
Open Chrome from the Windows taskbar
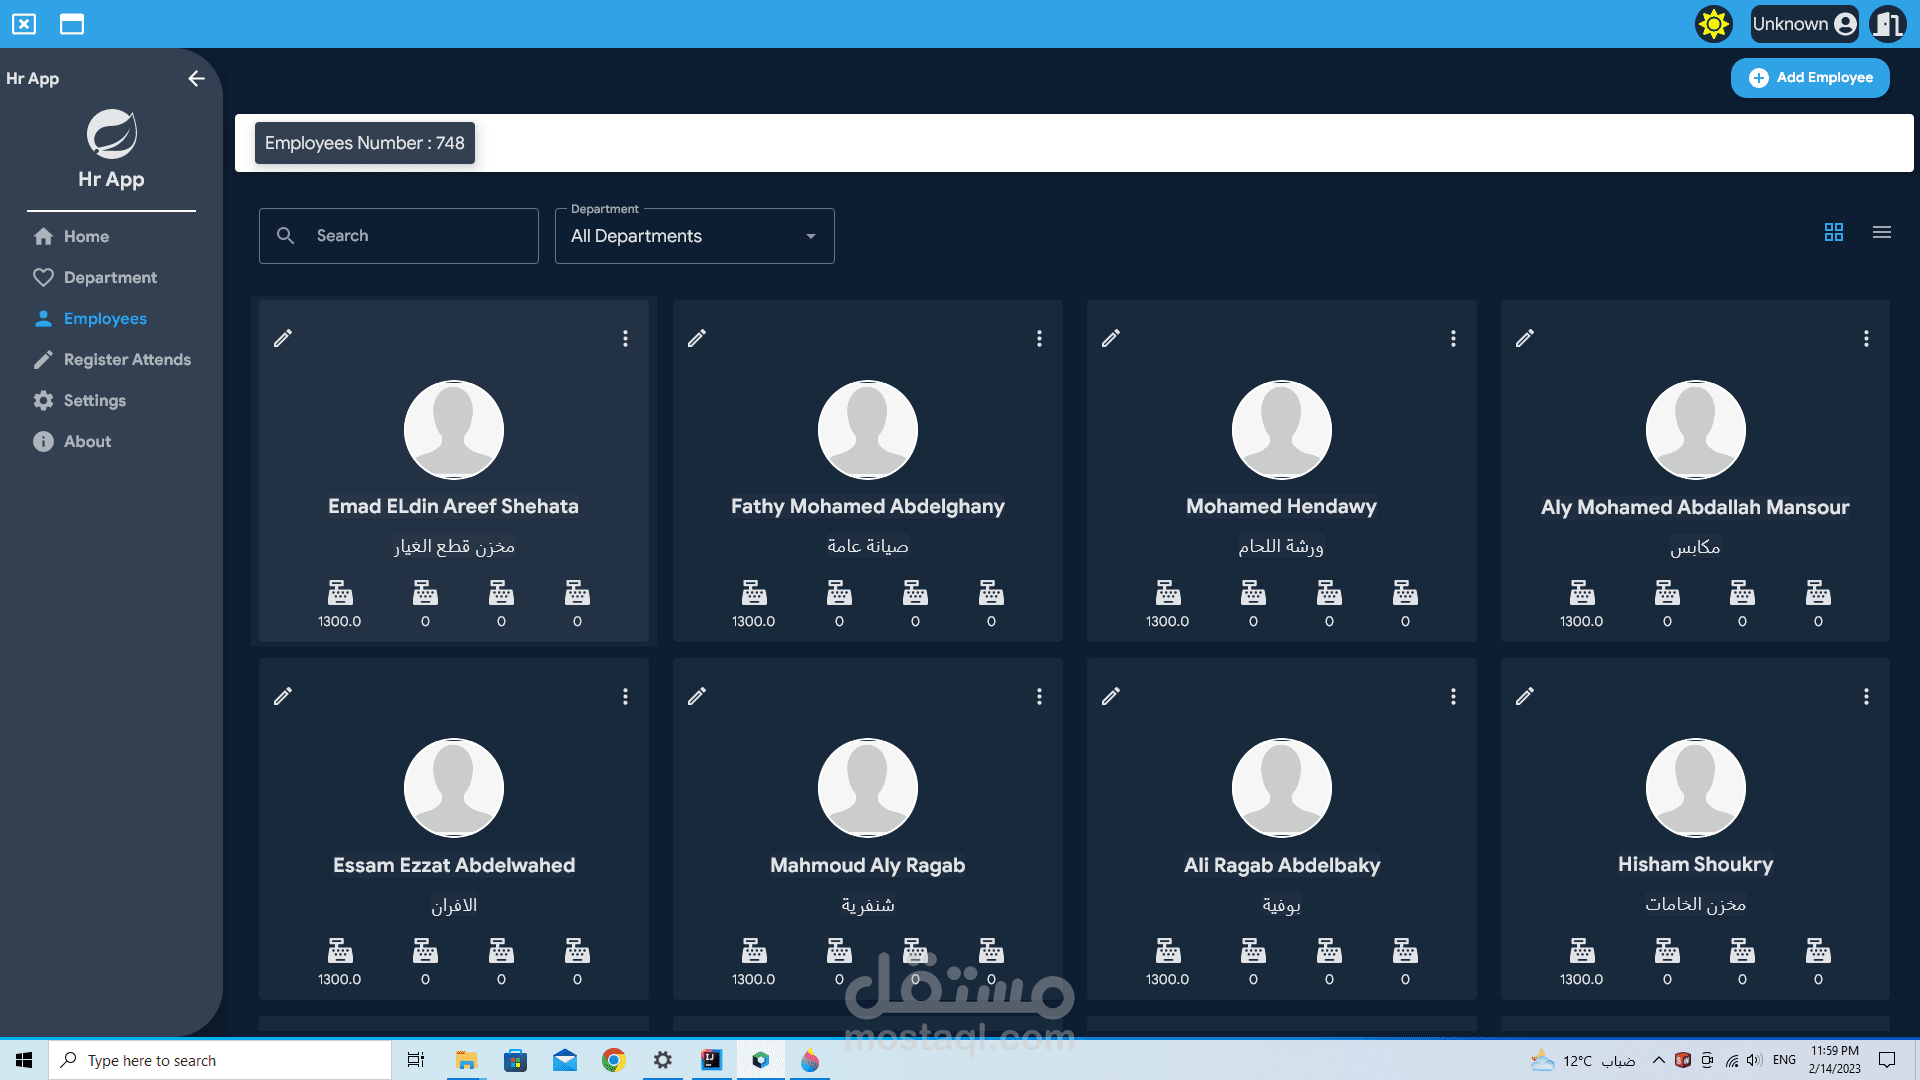[613, 1060]
